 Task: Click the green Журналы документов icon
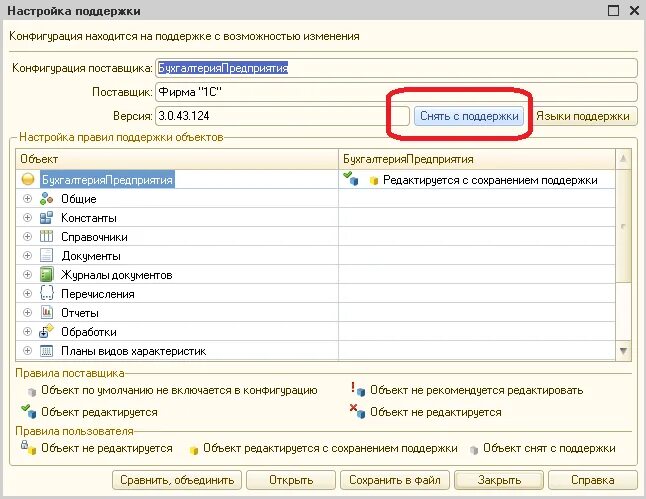coord(47,274)
